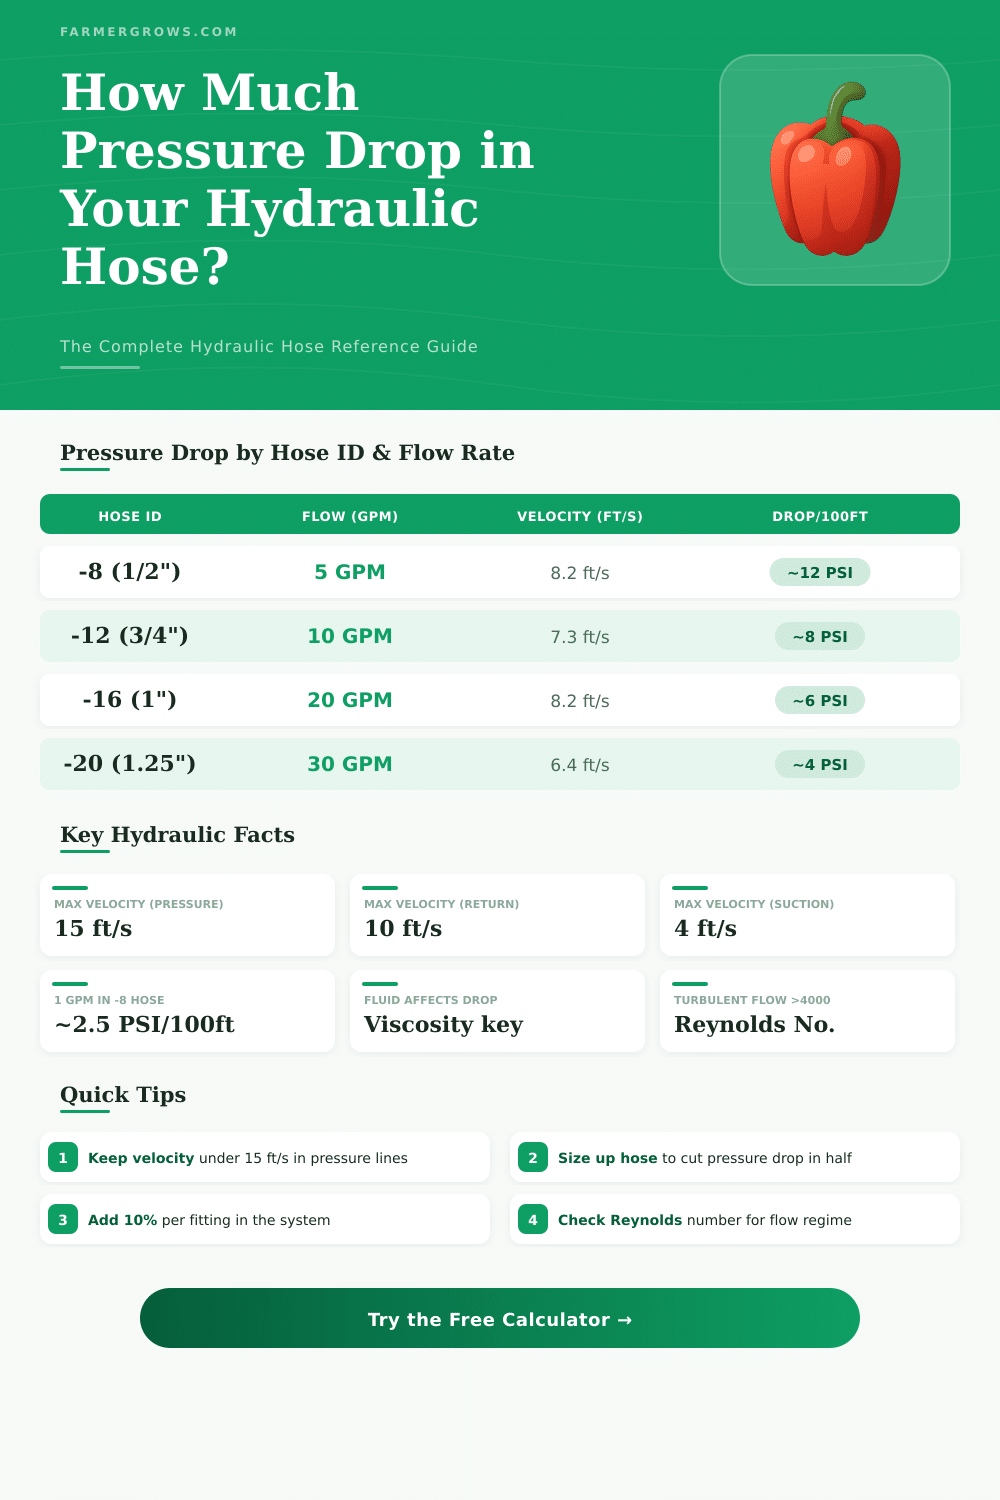Click the HOSE ID column header

[x=128, y=516]
